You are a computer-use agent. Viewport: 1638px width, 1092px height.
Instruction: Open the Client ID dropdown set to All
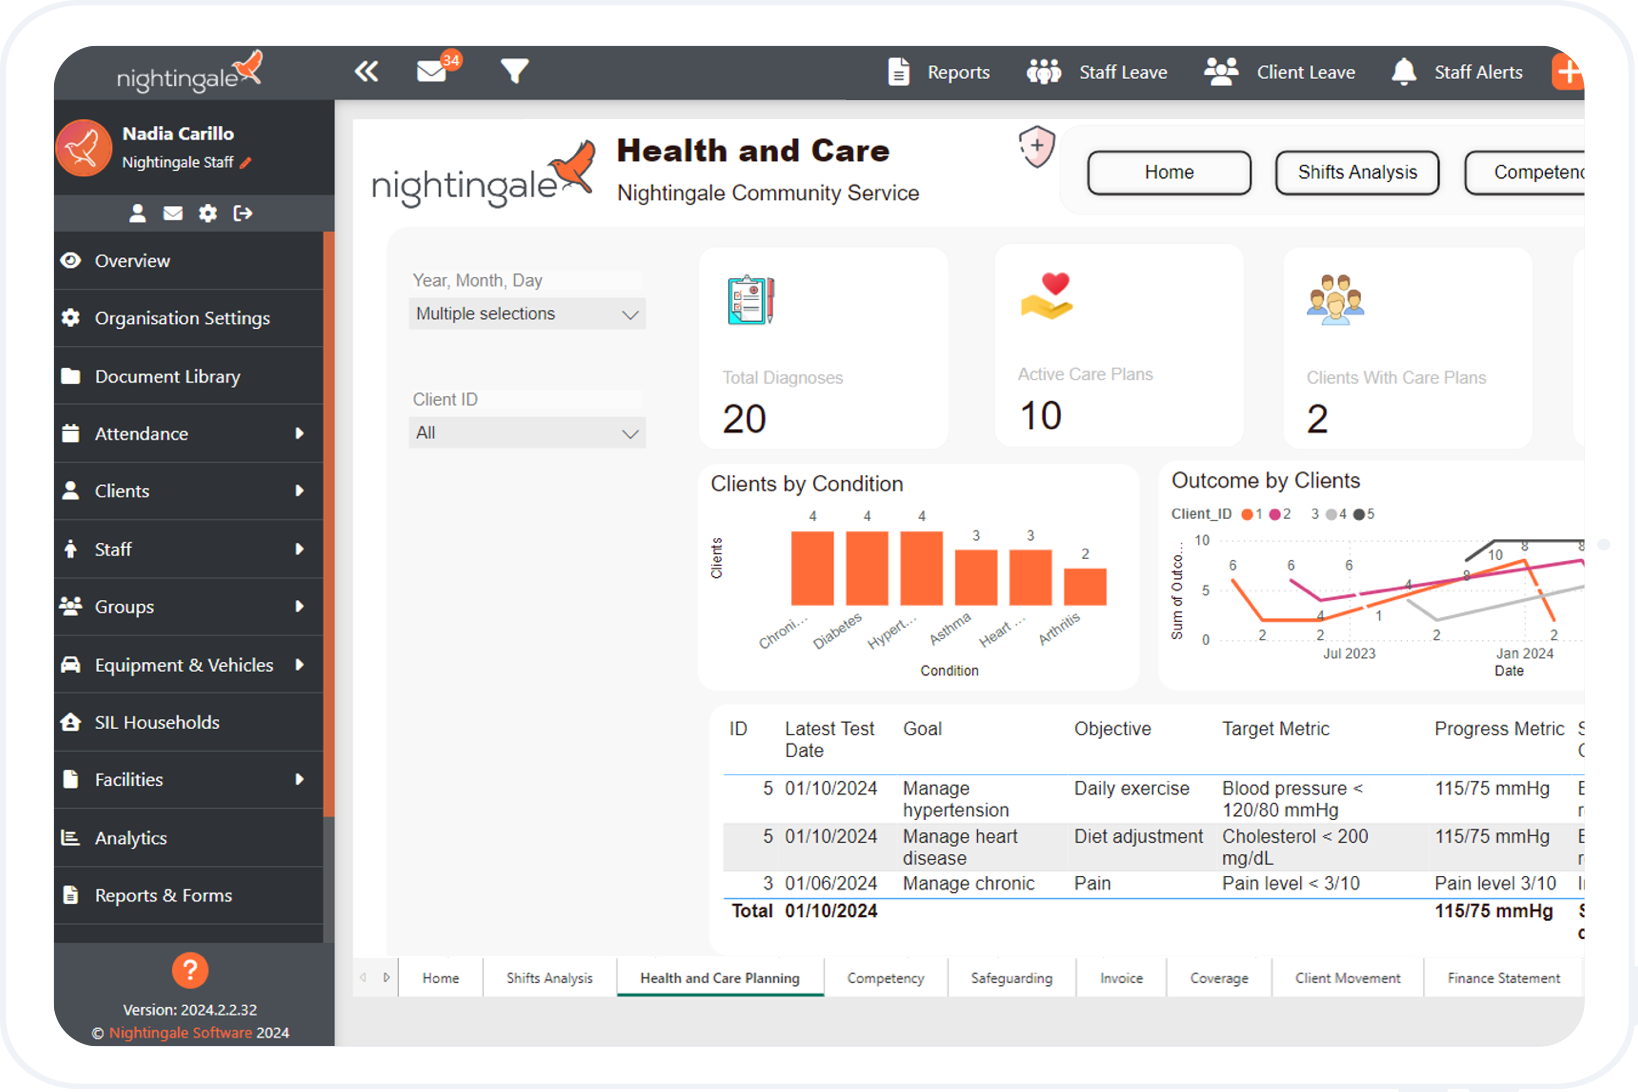(527, 432)
